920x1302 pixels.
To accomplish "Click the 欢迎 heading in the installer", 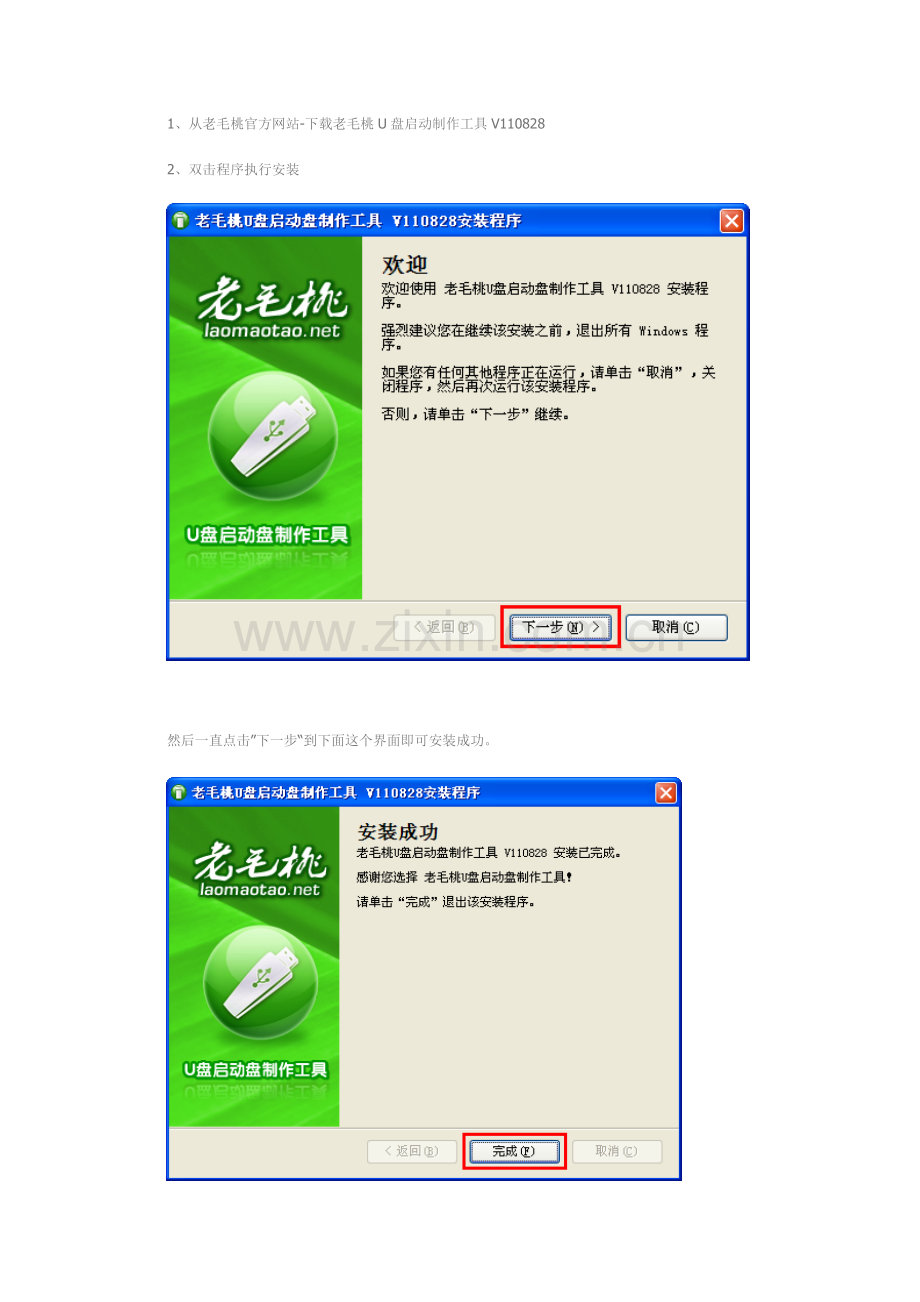I will 405,265.
